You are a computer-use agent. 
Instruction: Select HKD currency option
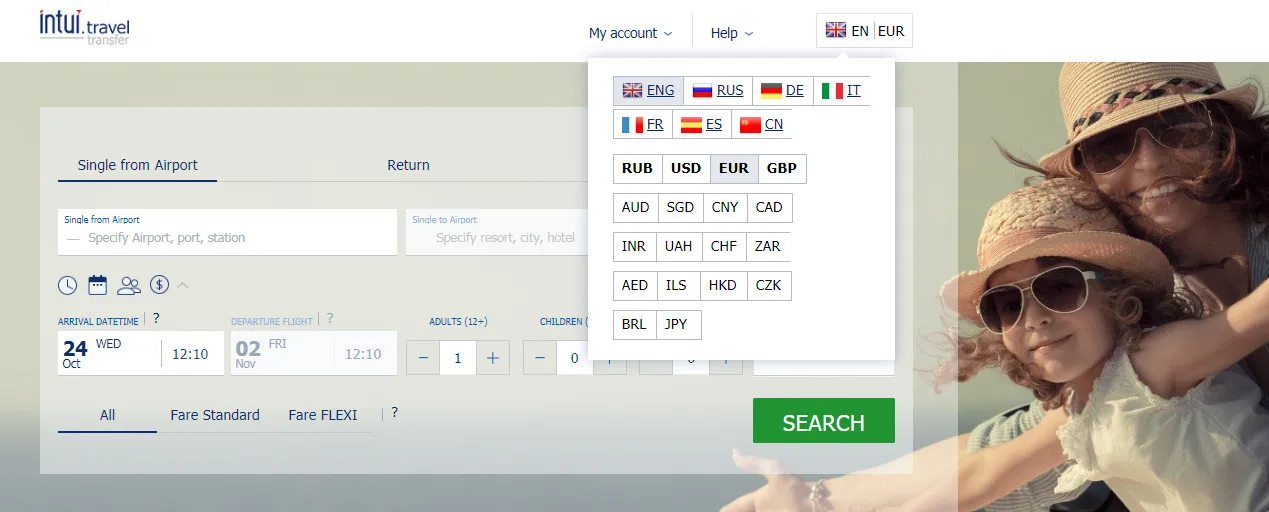tap(723, 285)
